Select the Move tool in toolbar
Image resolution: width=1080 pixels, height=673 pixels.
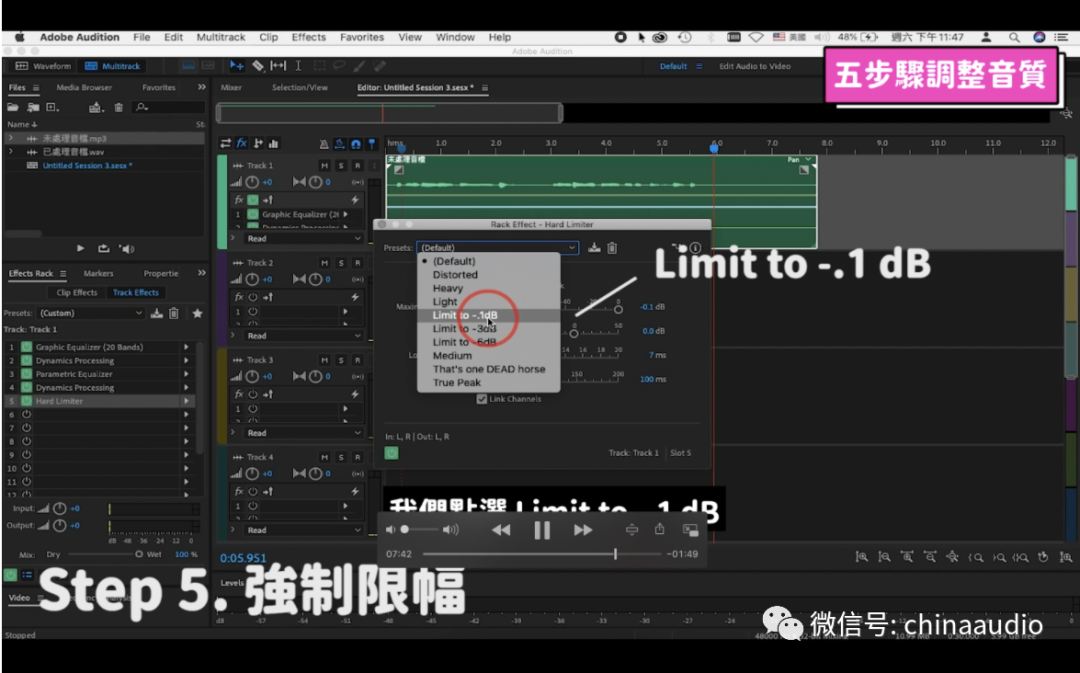point(237,66)
